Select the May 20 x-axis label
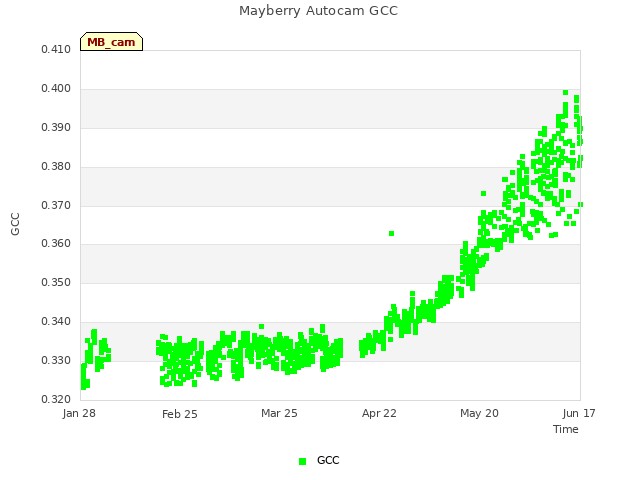640x480 pixels. coord(479,413)
